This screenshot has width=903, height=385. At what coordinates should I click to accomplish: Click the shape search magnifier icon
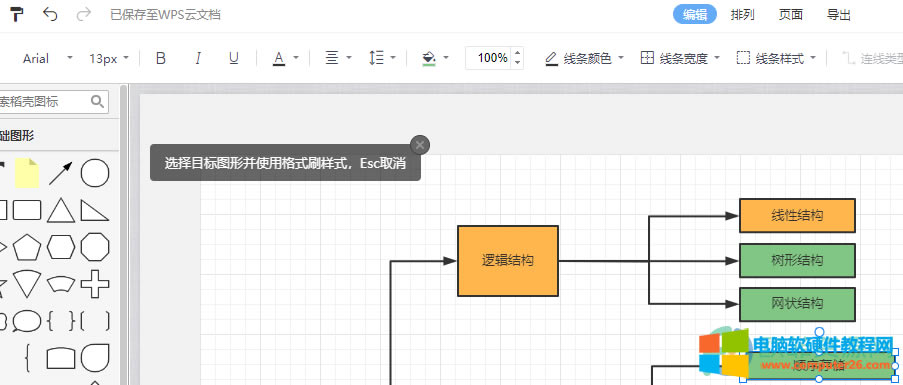coord(97,102)
